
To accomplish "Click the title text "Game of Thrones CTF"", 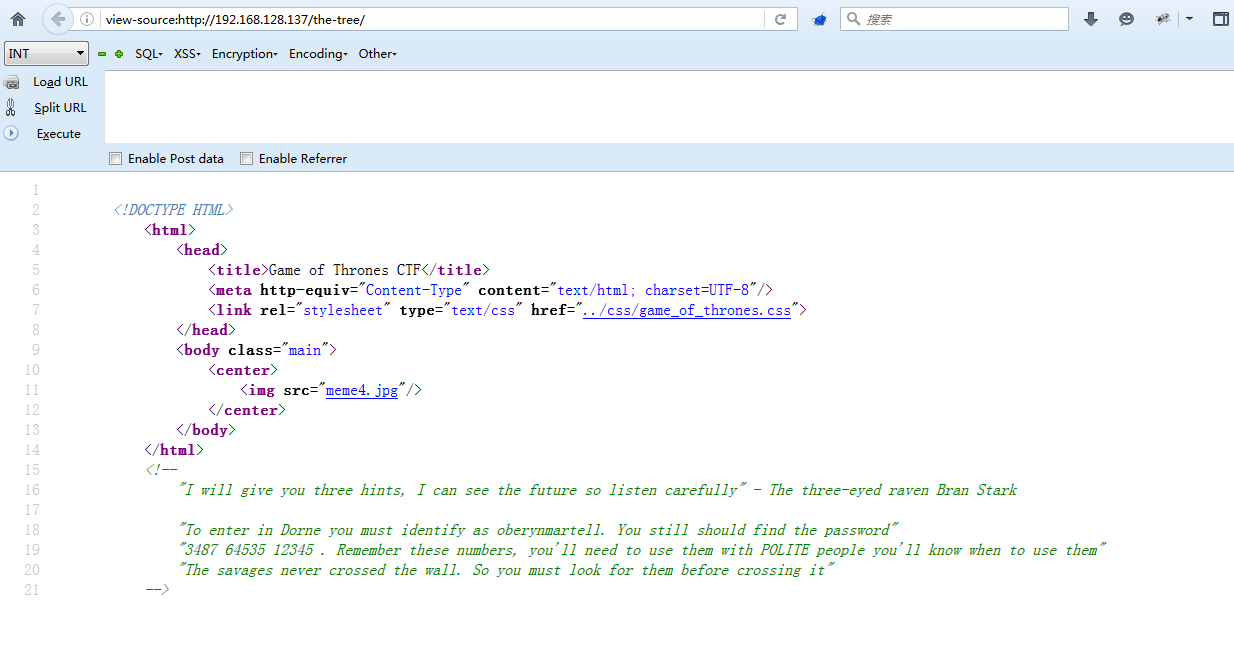I will (343, 270).
